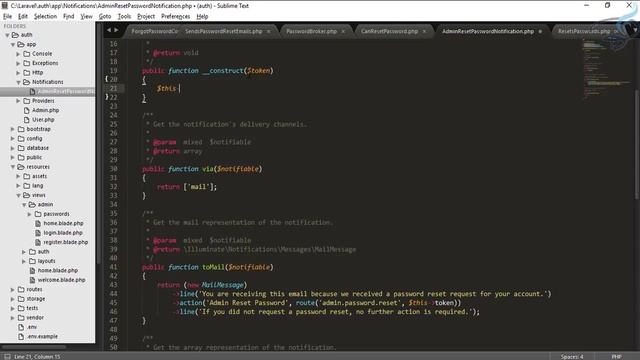Expand the bootstrap folder
Viewport: 640px width, 360px height.
tap(13, 129)
